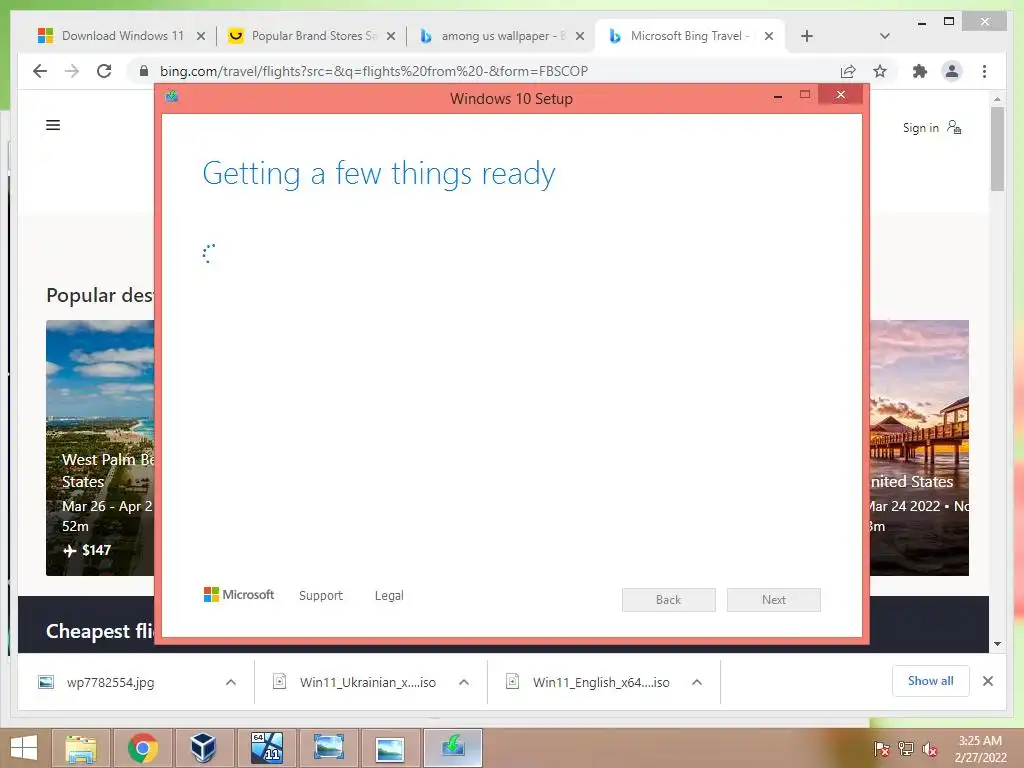Expand options for Win11_Ukrainian iso download

[464, 682]
